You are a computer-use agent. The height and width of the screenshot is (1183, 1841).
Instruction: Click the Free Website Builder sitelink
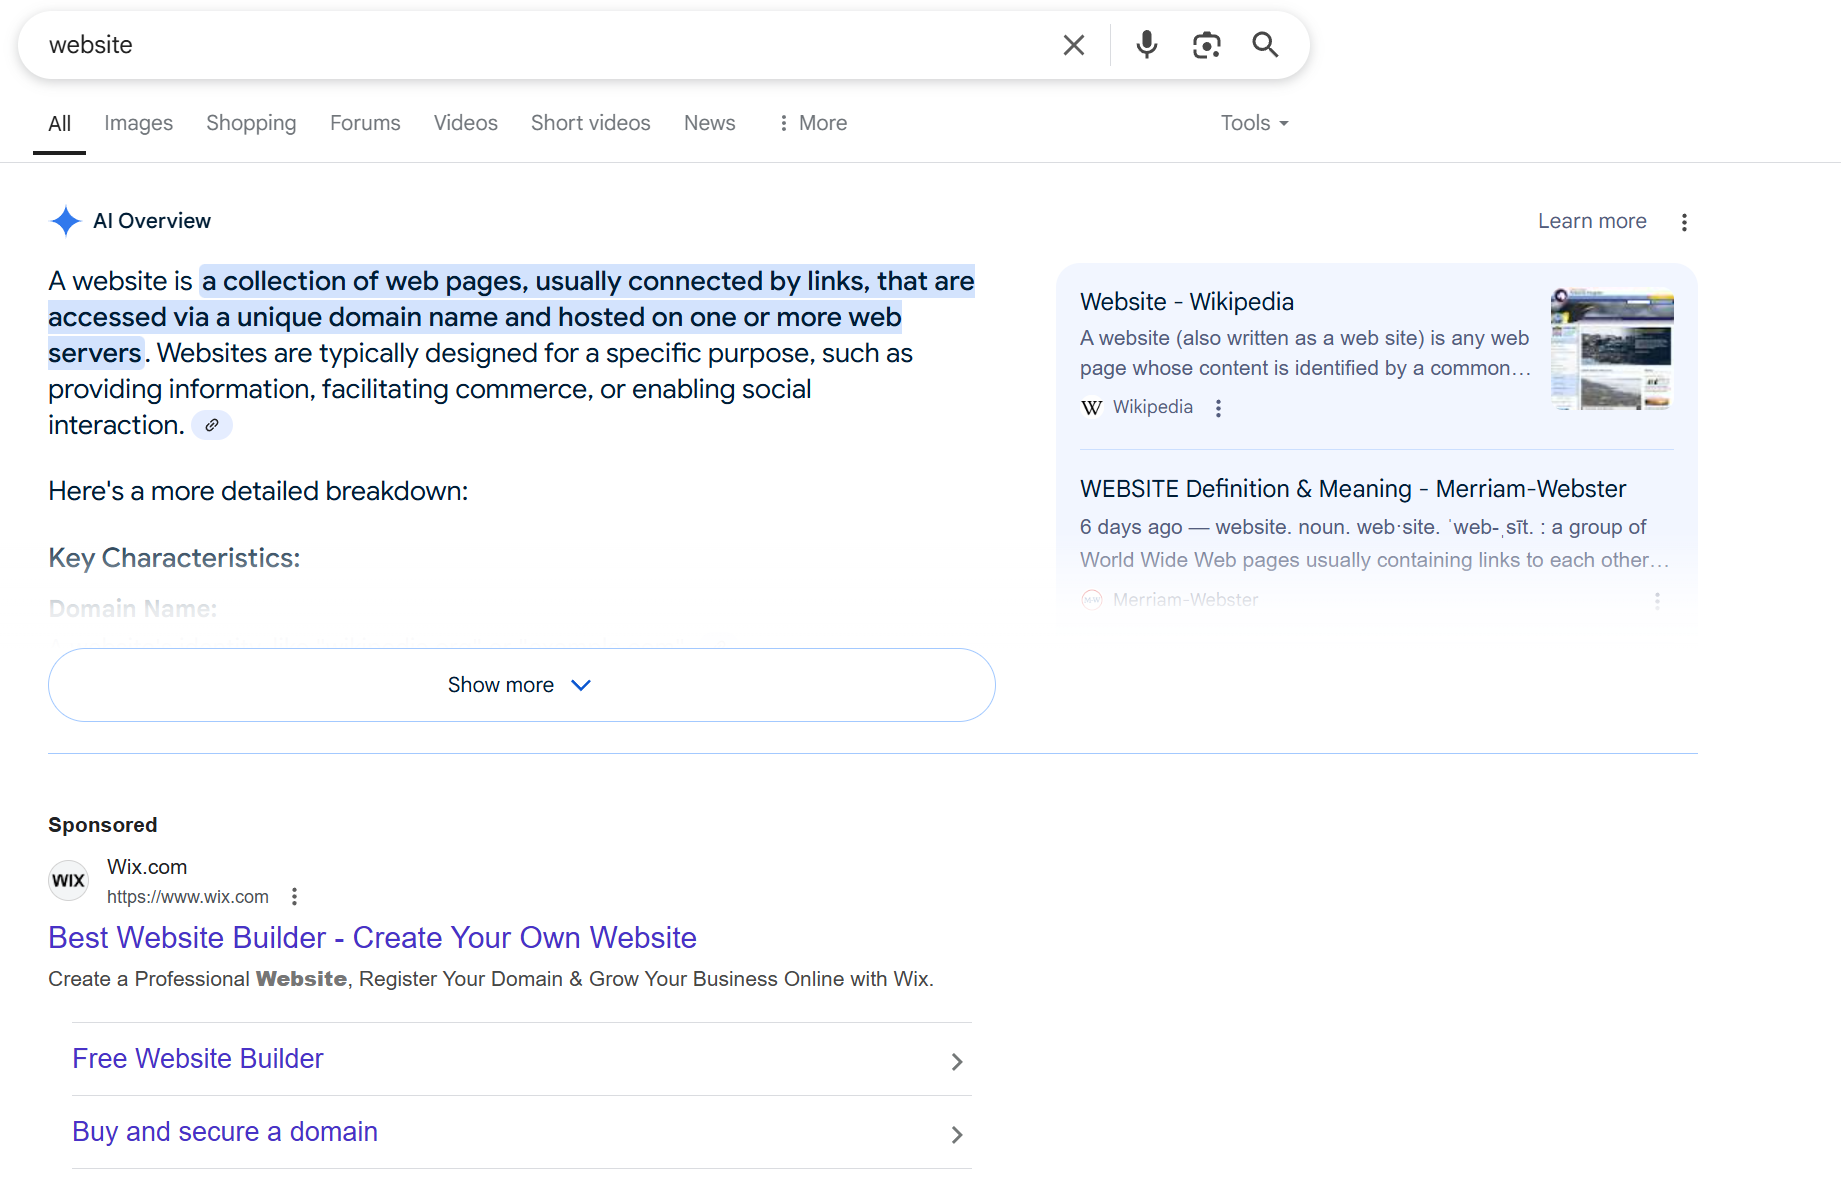[x=197, y=1058]
